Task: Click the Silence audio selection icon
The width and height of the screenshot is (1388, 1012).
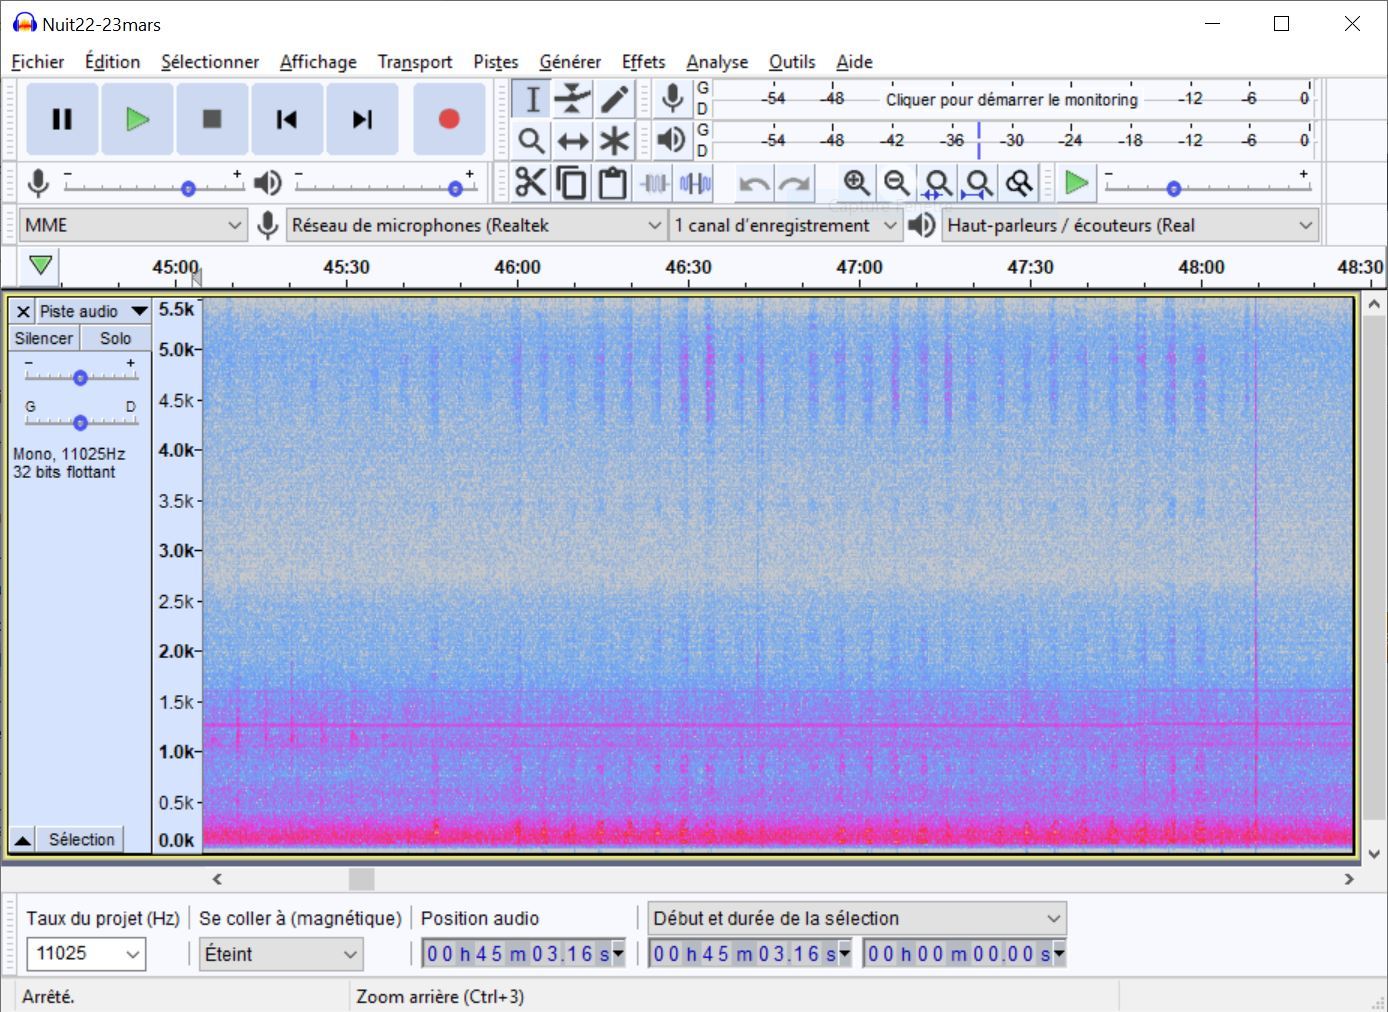Action: coord(695,183)
